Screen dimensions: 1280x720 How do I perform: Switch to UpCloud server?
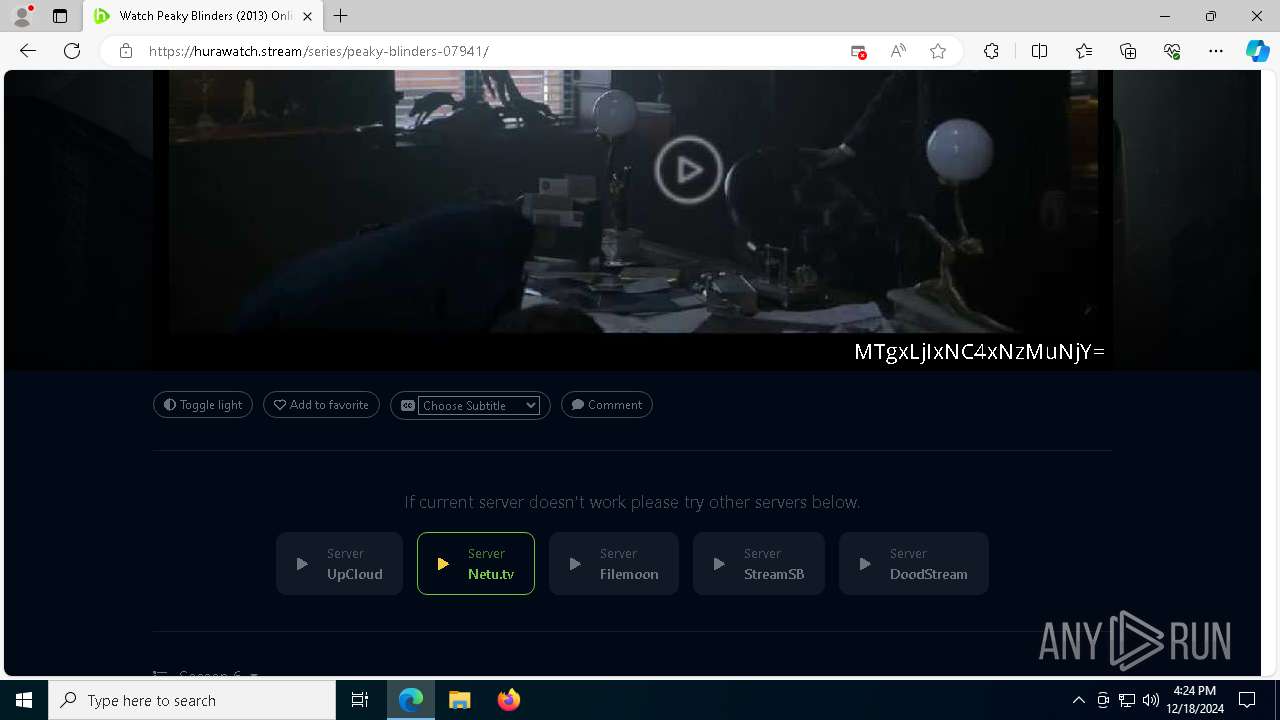(x=339, y=564)
